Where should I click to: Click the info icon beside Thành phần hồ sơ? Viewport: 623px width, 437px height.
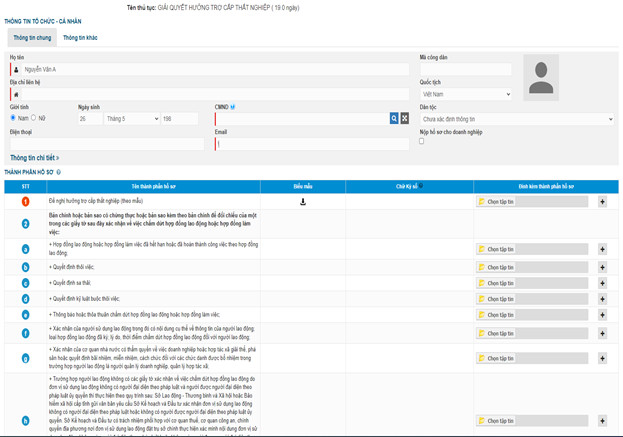click(58, 172)
